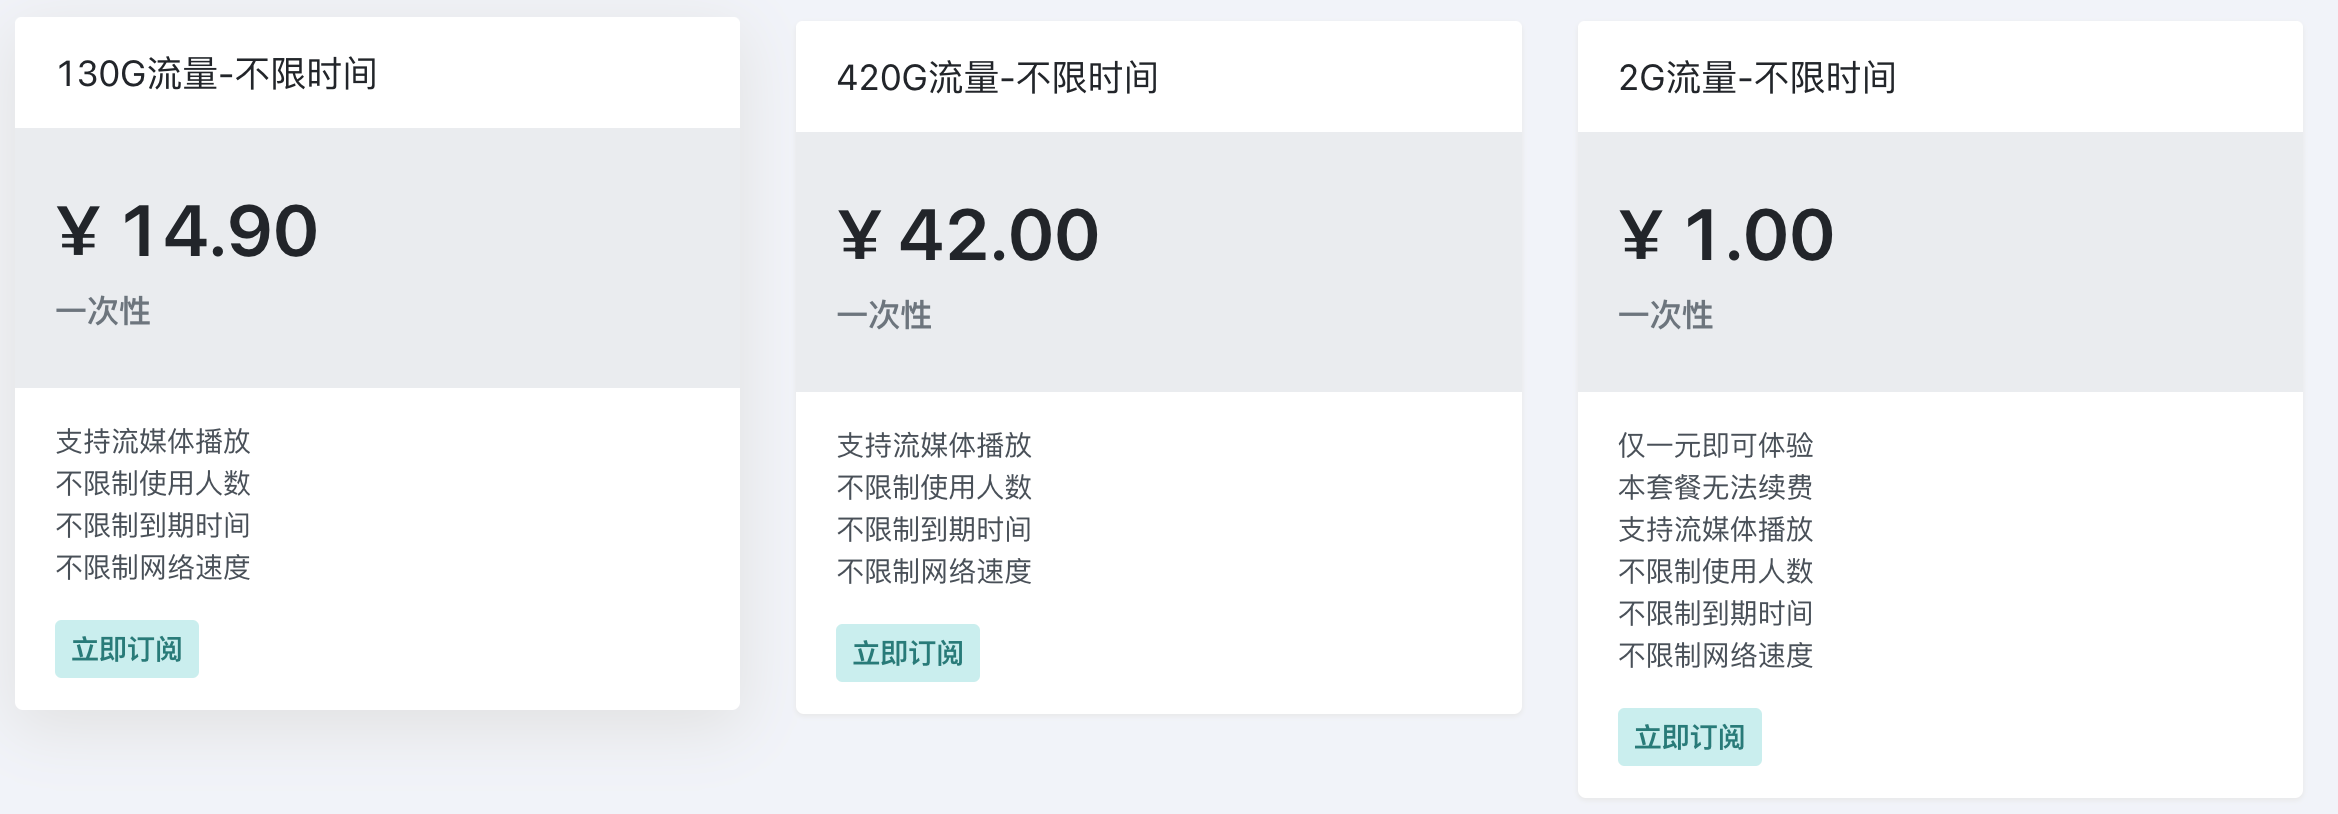Click 不限制网络速度 in the 2G plan
This screenshot has height=814, width=2338.
1718,657
